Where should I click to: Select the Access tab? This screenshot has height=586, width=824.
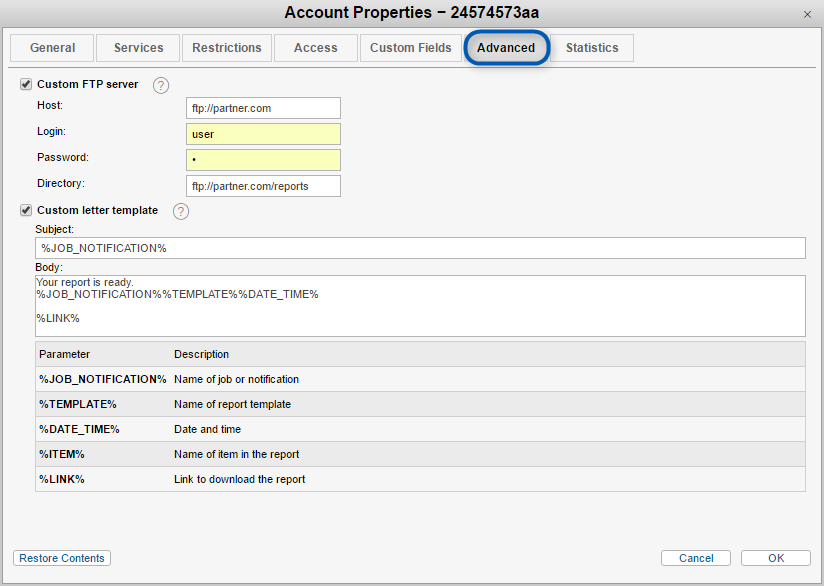tap(315, 48)
